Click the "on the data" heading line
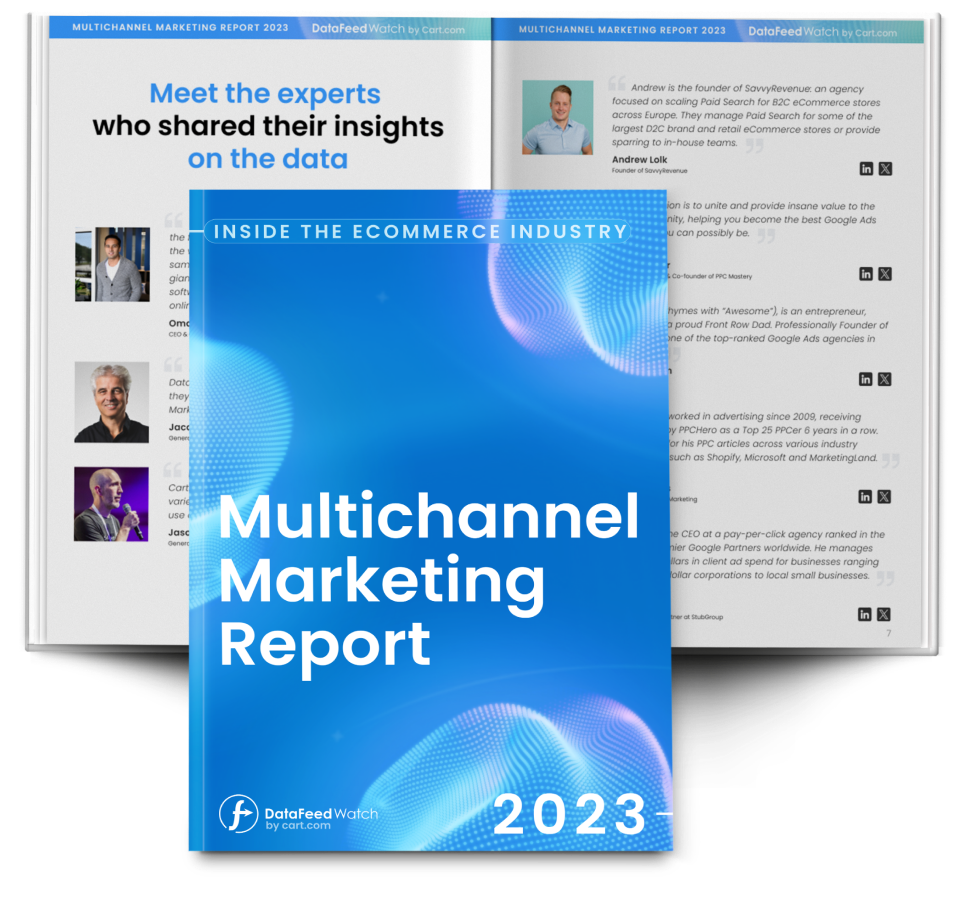This screenshot has width=978, height=900. coord(268,159)
